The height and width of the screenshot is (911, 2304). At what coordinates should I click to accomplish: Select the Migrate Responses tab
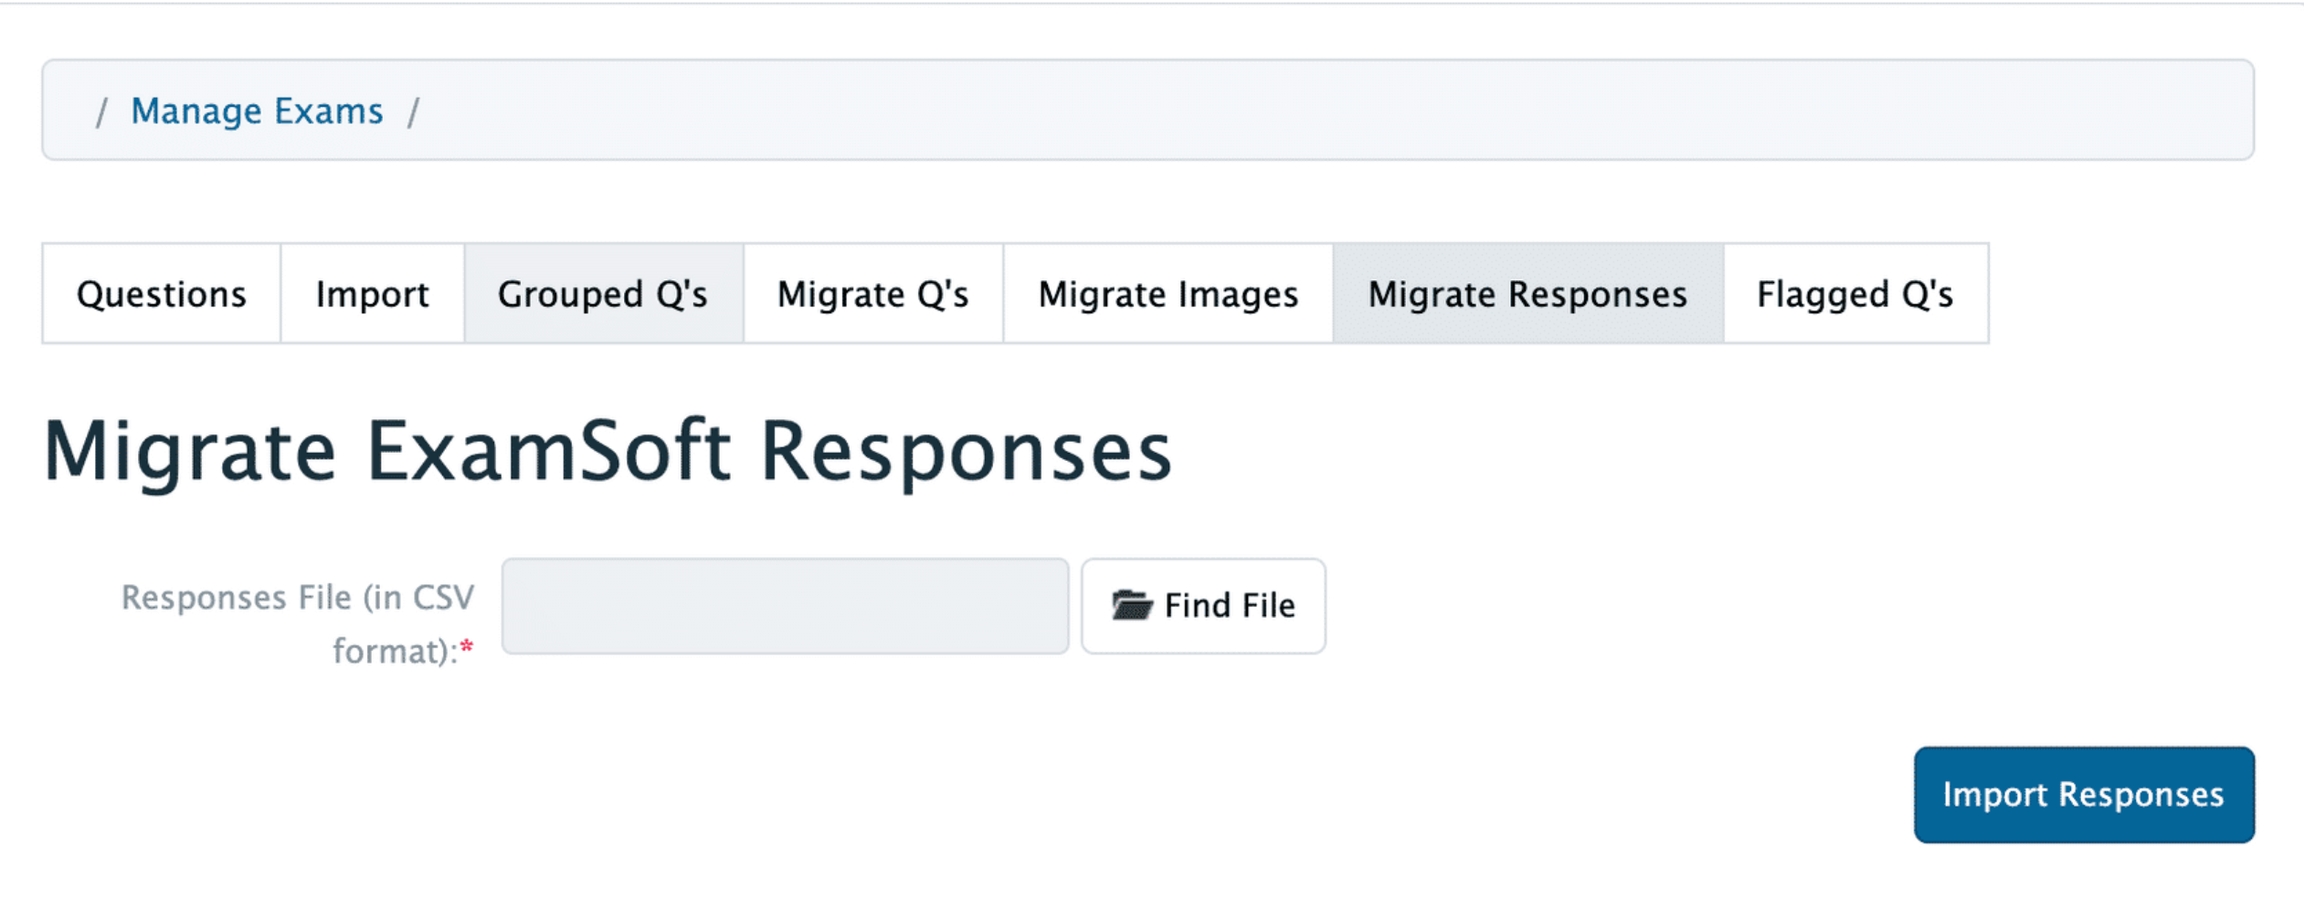[x=1527, y=294]
